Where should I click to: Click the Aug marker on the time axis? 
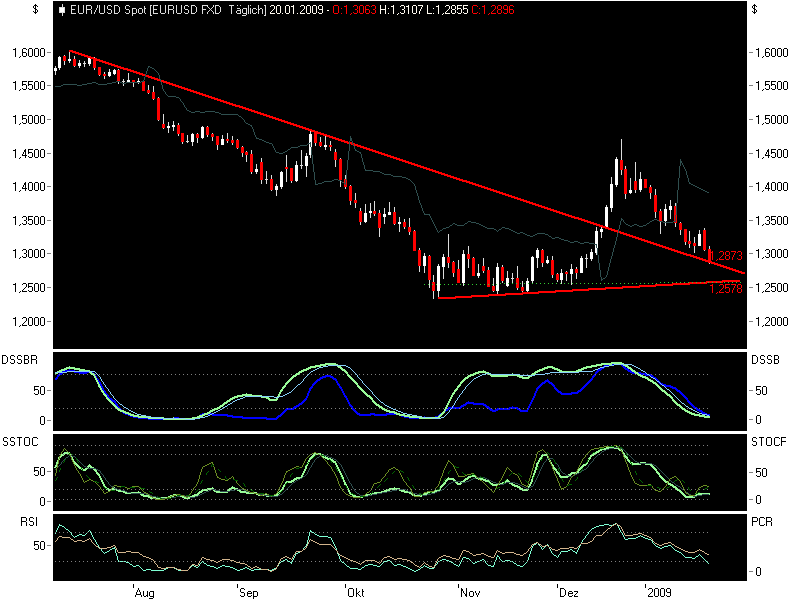click(144, 592)
